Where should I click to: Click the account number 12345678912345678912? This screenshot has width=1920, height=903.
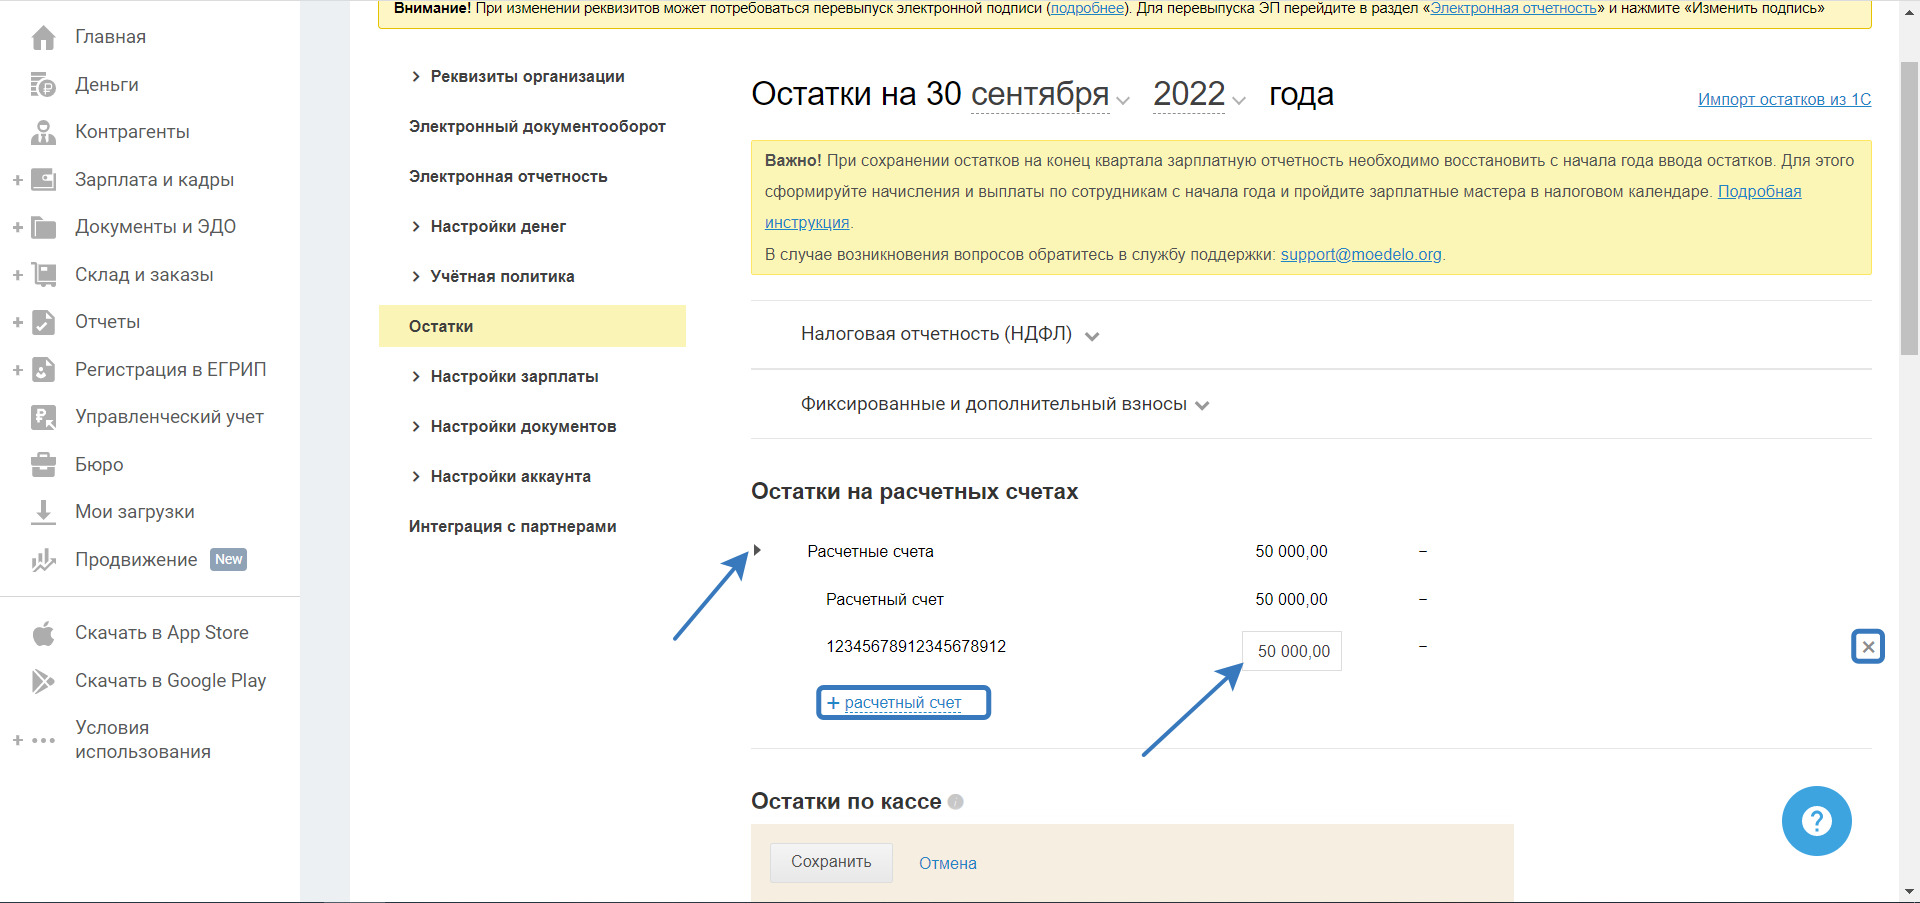916,647
